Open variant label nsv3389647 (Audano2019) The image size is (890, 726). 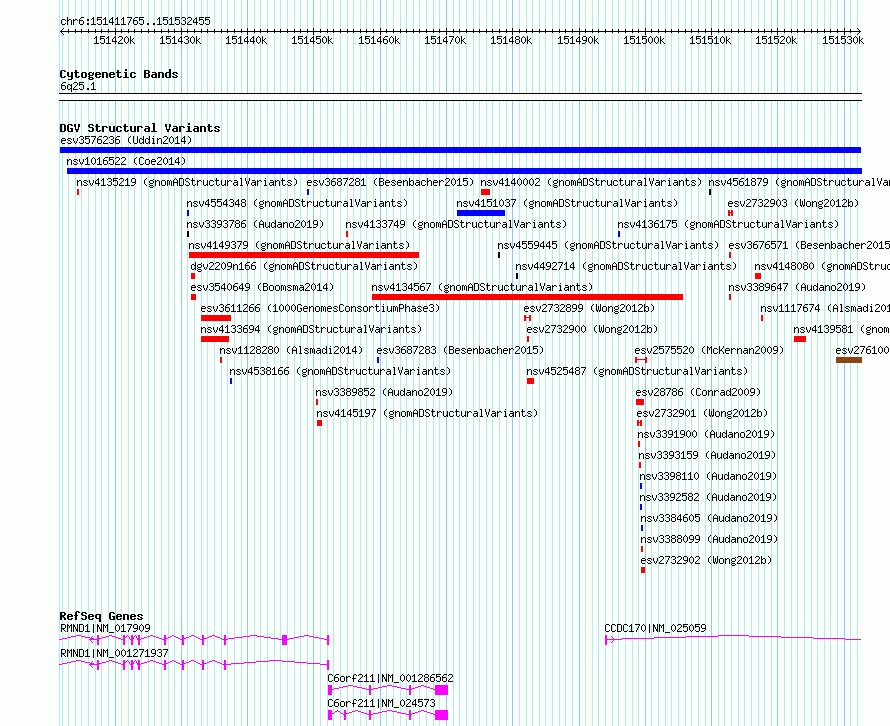(x=797, y=287)
